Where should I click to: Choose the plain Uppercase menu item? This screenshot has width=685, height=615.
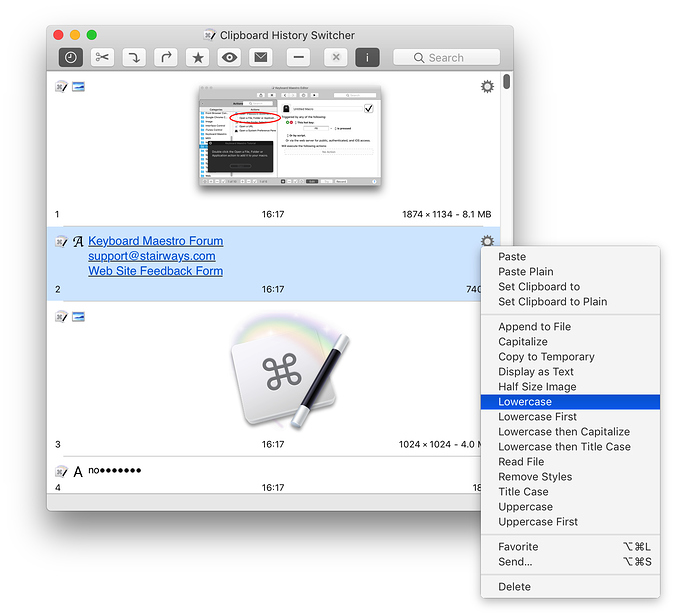pyautogui.click(x=570, y=507)
